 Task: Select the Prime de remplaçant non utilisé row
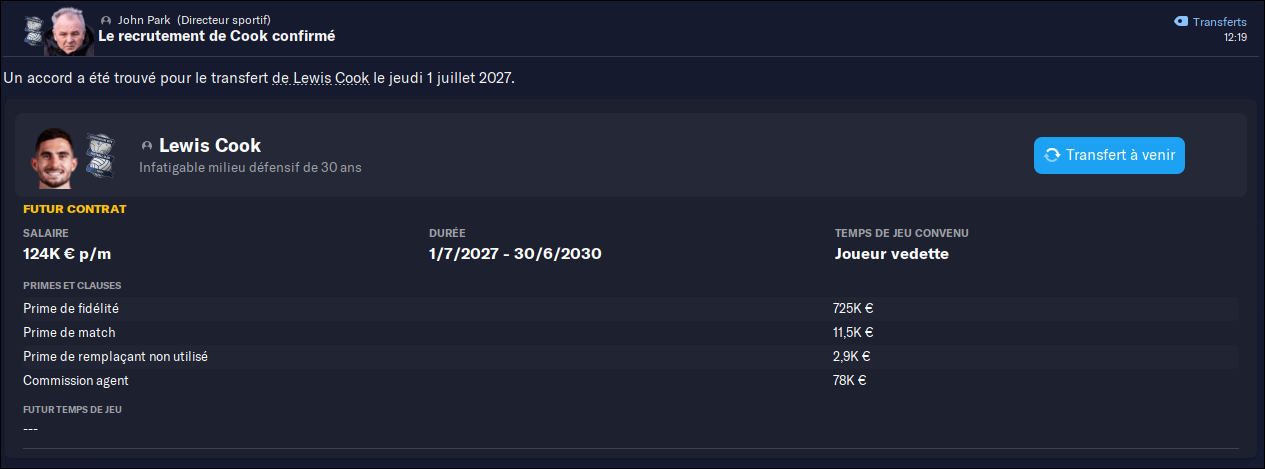pyautogui.click(x=630, y=357)
